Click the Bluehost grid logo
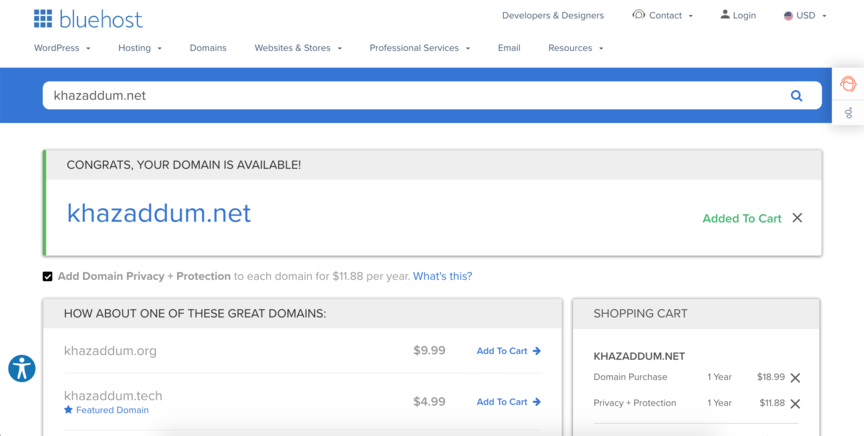 [43, 19]
